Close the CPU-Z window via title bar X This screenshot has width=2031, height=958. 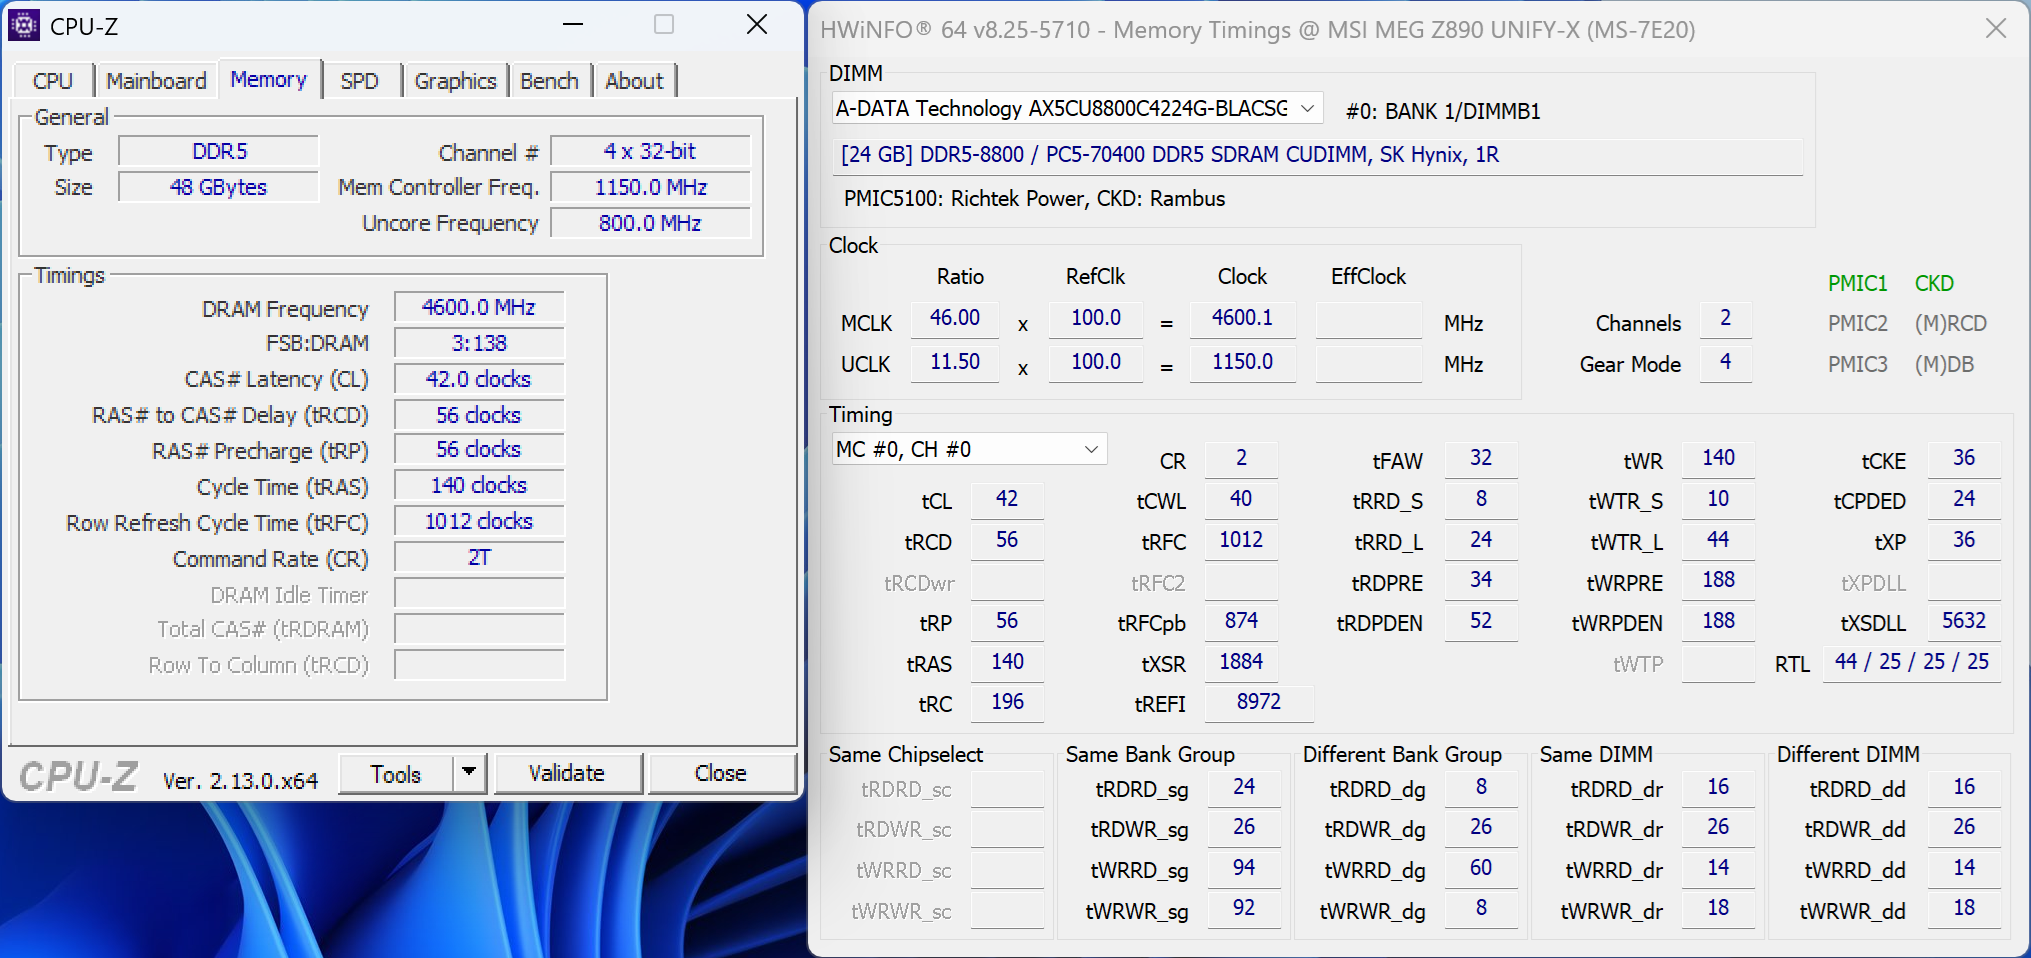(x=757, y=25)
